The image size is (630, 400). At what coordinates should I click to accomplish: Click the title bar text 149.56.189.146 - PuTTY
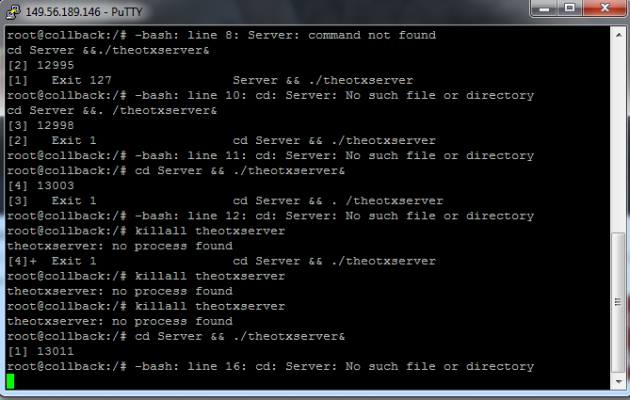(84, 12)
